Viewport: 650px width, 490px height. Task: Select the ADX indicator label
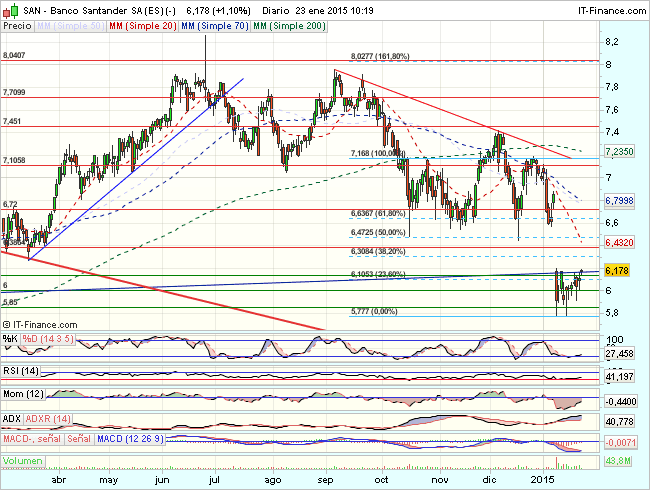point(12,419)
